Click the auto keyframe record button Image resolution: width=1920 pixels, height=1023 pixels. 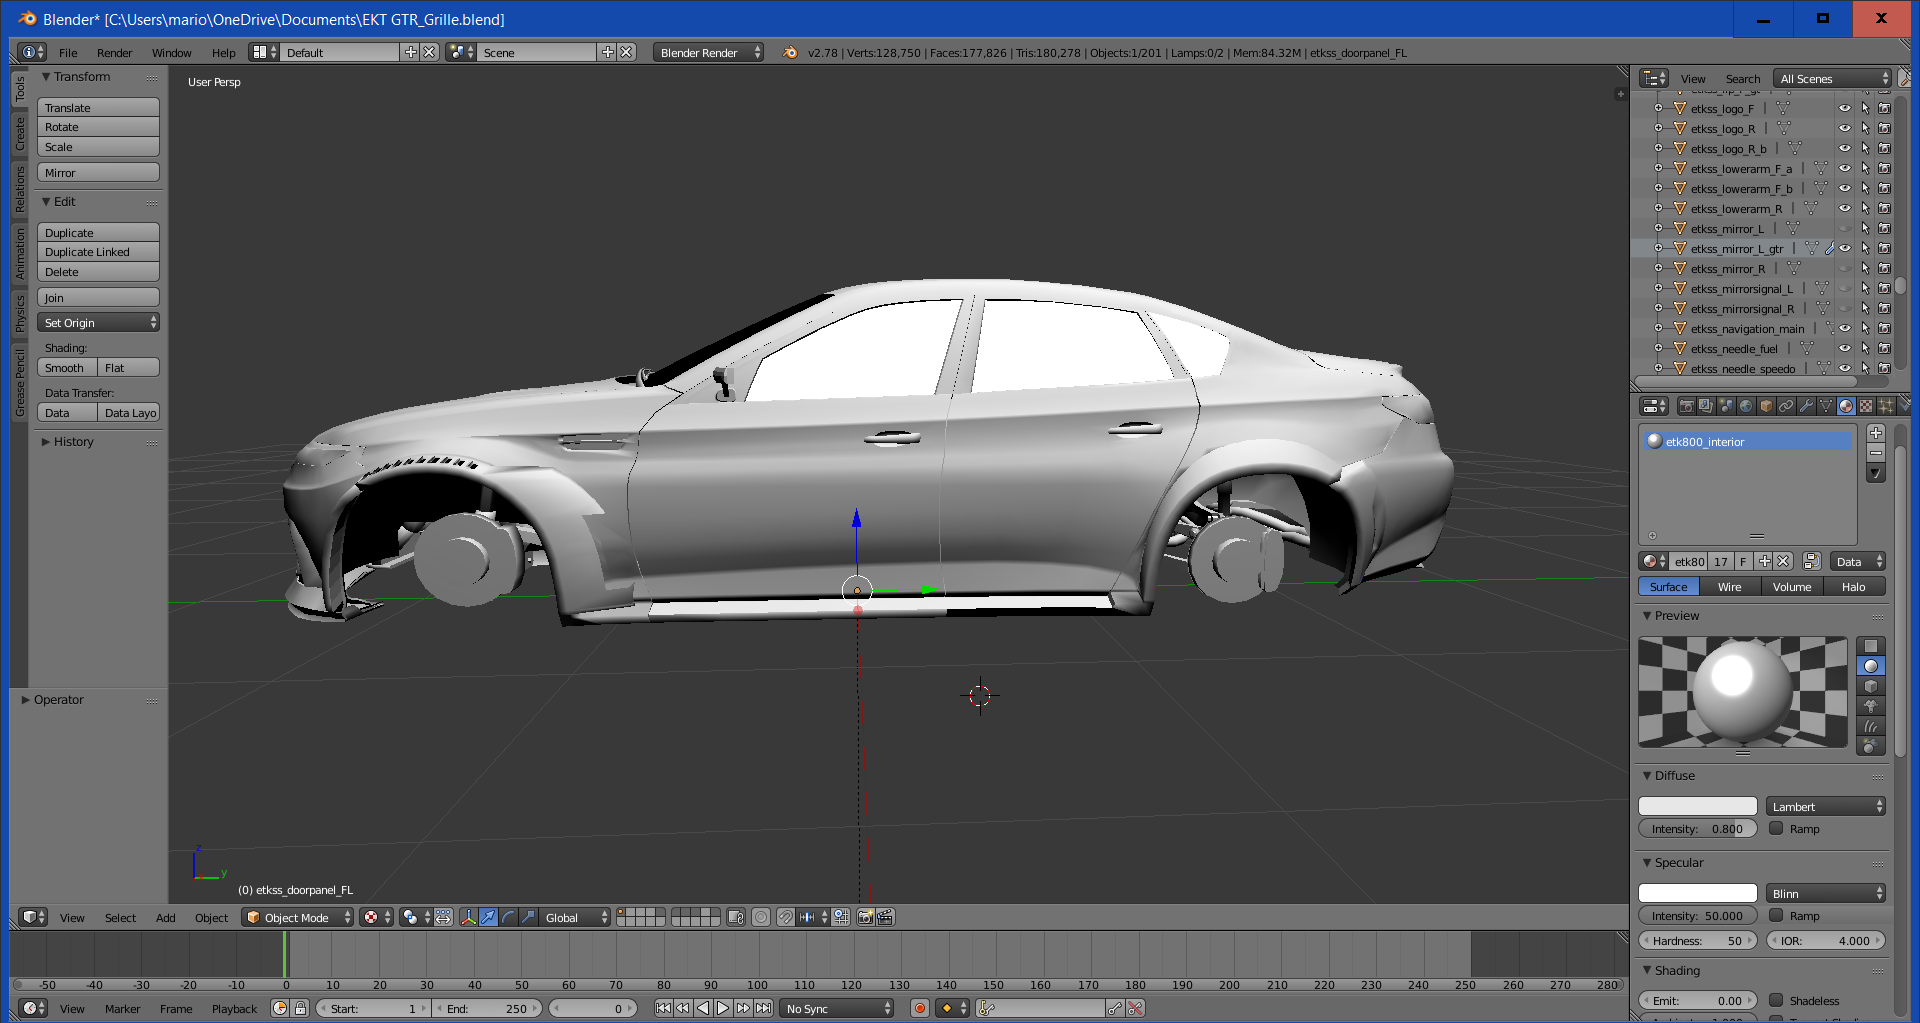click(920, 1008)
